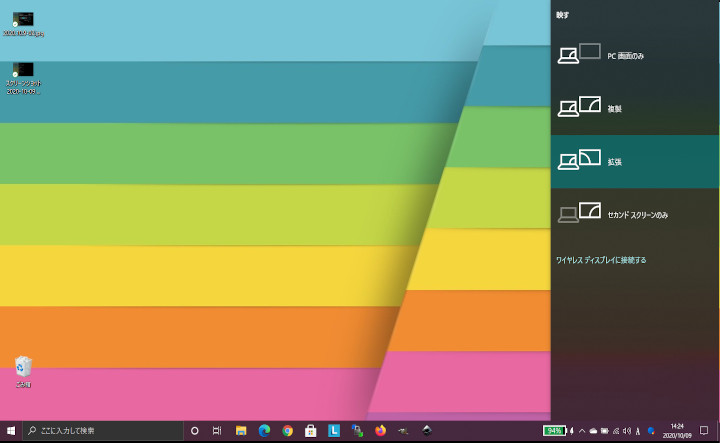Click the IME input mode indicator A
This screenshot has width=720, height=443.
(638, 431)
